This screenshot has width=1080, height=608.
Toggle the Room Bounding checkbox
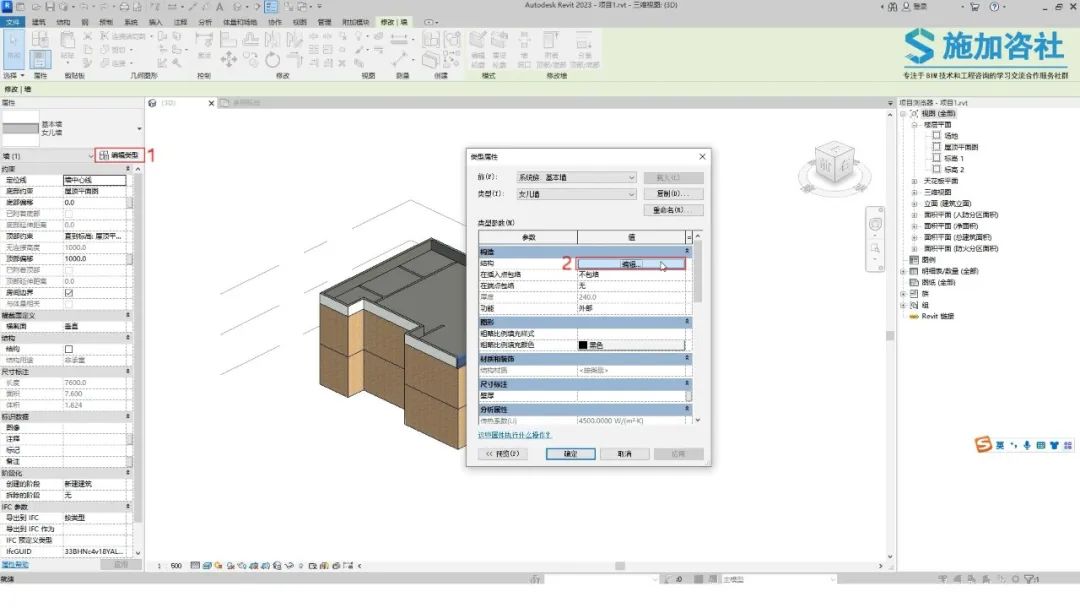68,293
